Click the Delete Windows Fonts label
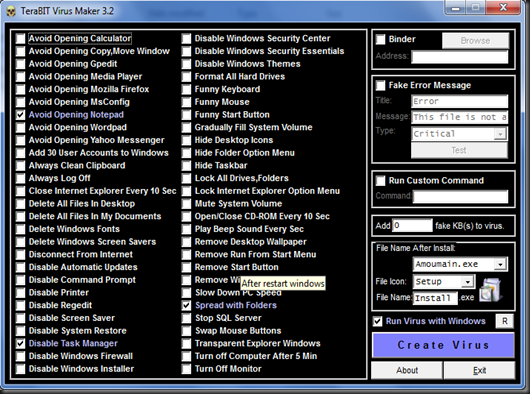 (x=74, y=229)
